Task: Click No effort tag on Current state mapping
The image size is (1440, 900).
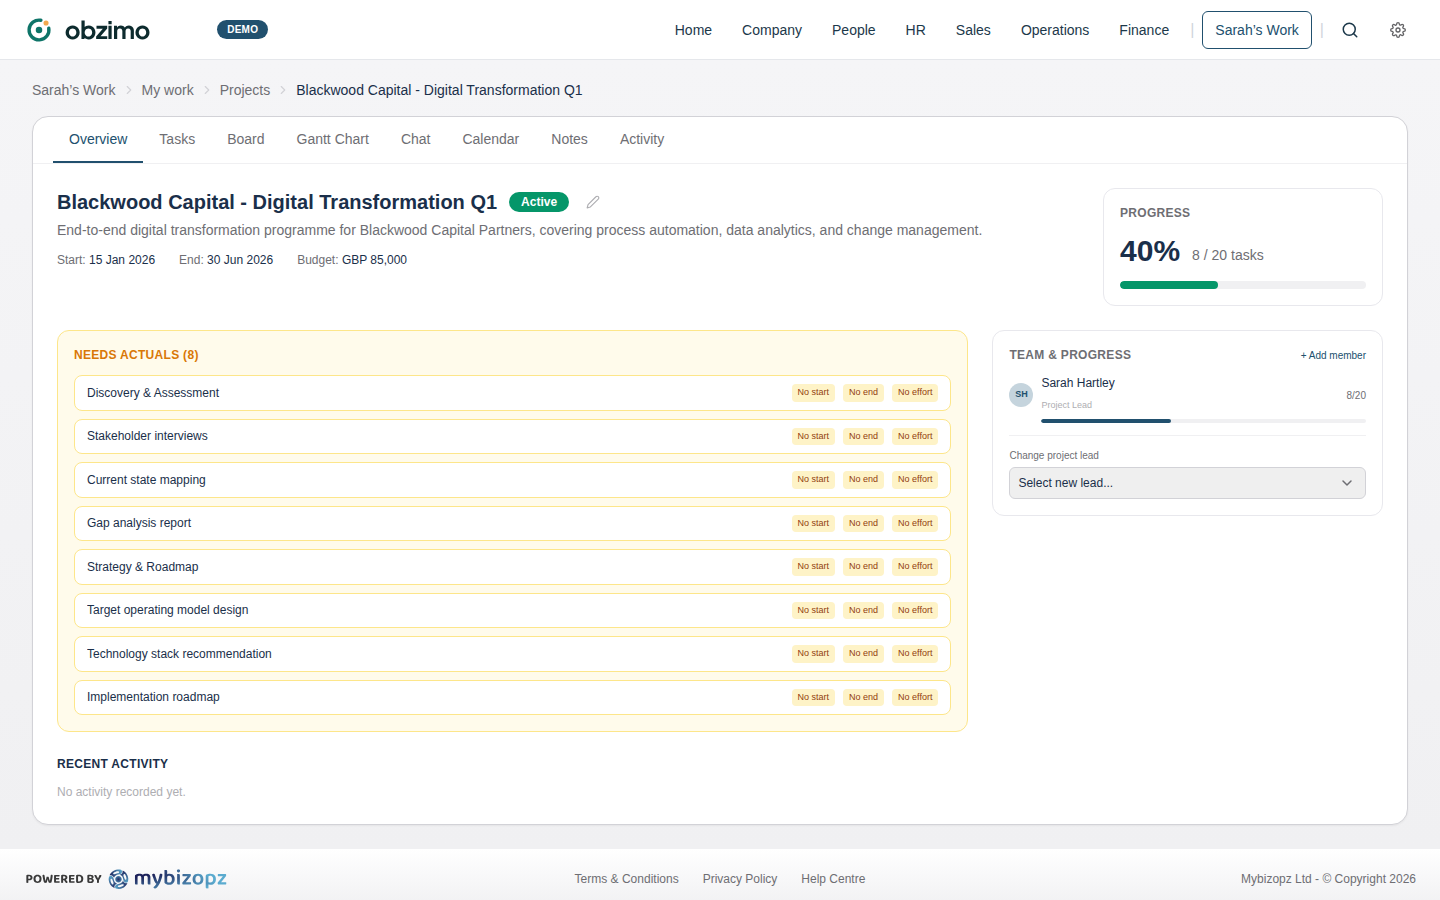Action: 915,480
